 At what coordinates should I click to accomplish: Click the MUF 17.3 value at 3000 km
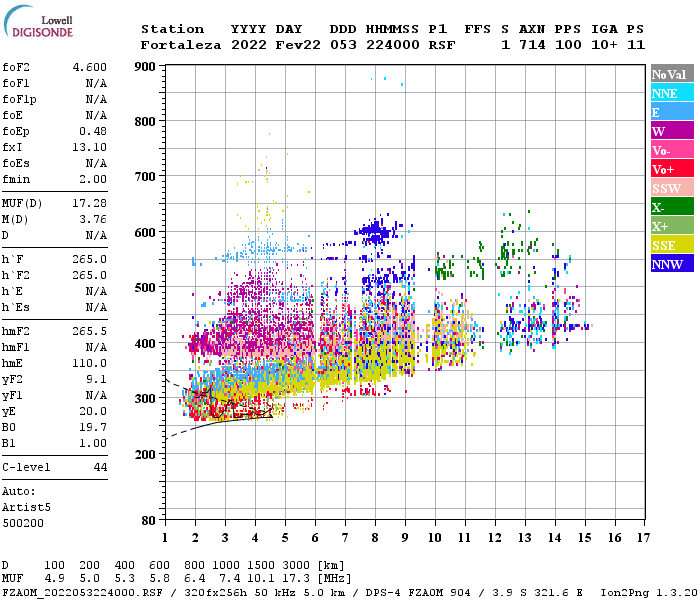click(x=296, y=579)
